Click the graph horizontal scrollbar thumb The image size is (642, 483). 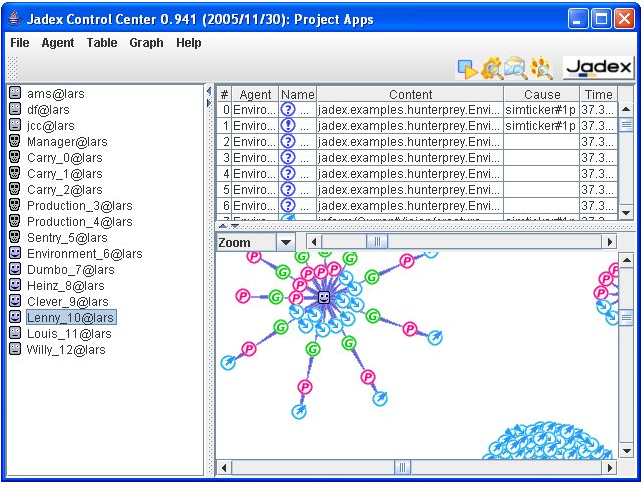coord(402,467)
